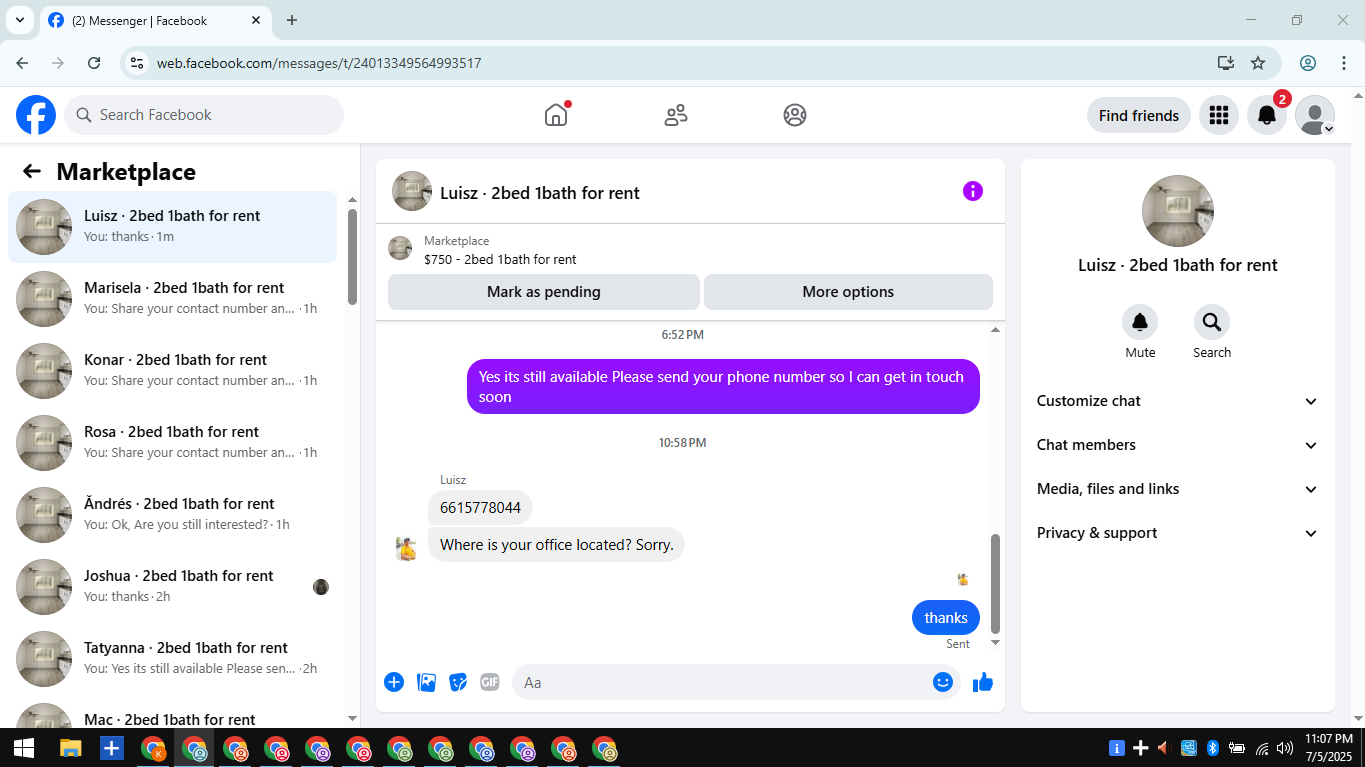This screenshot has height=767, width=1365.
Task: Open browser tab search dropdown arrow
Action: pos(19,20)
